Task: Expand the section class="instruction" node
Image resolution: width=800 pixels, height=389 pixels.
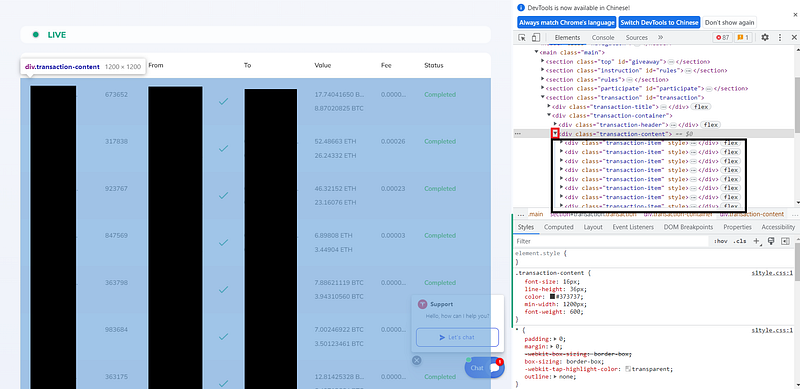Action: pos(543,70)
